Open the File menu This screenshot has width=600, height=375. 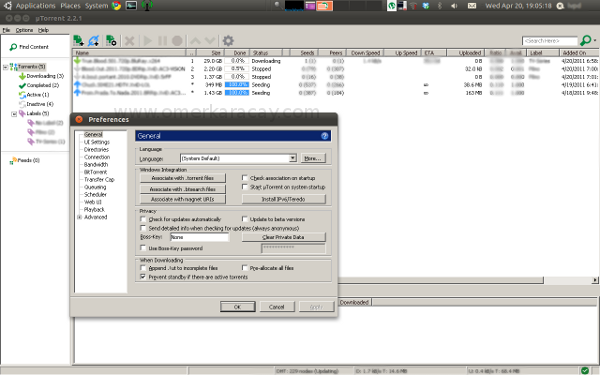(6, 30)
